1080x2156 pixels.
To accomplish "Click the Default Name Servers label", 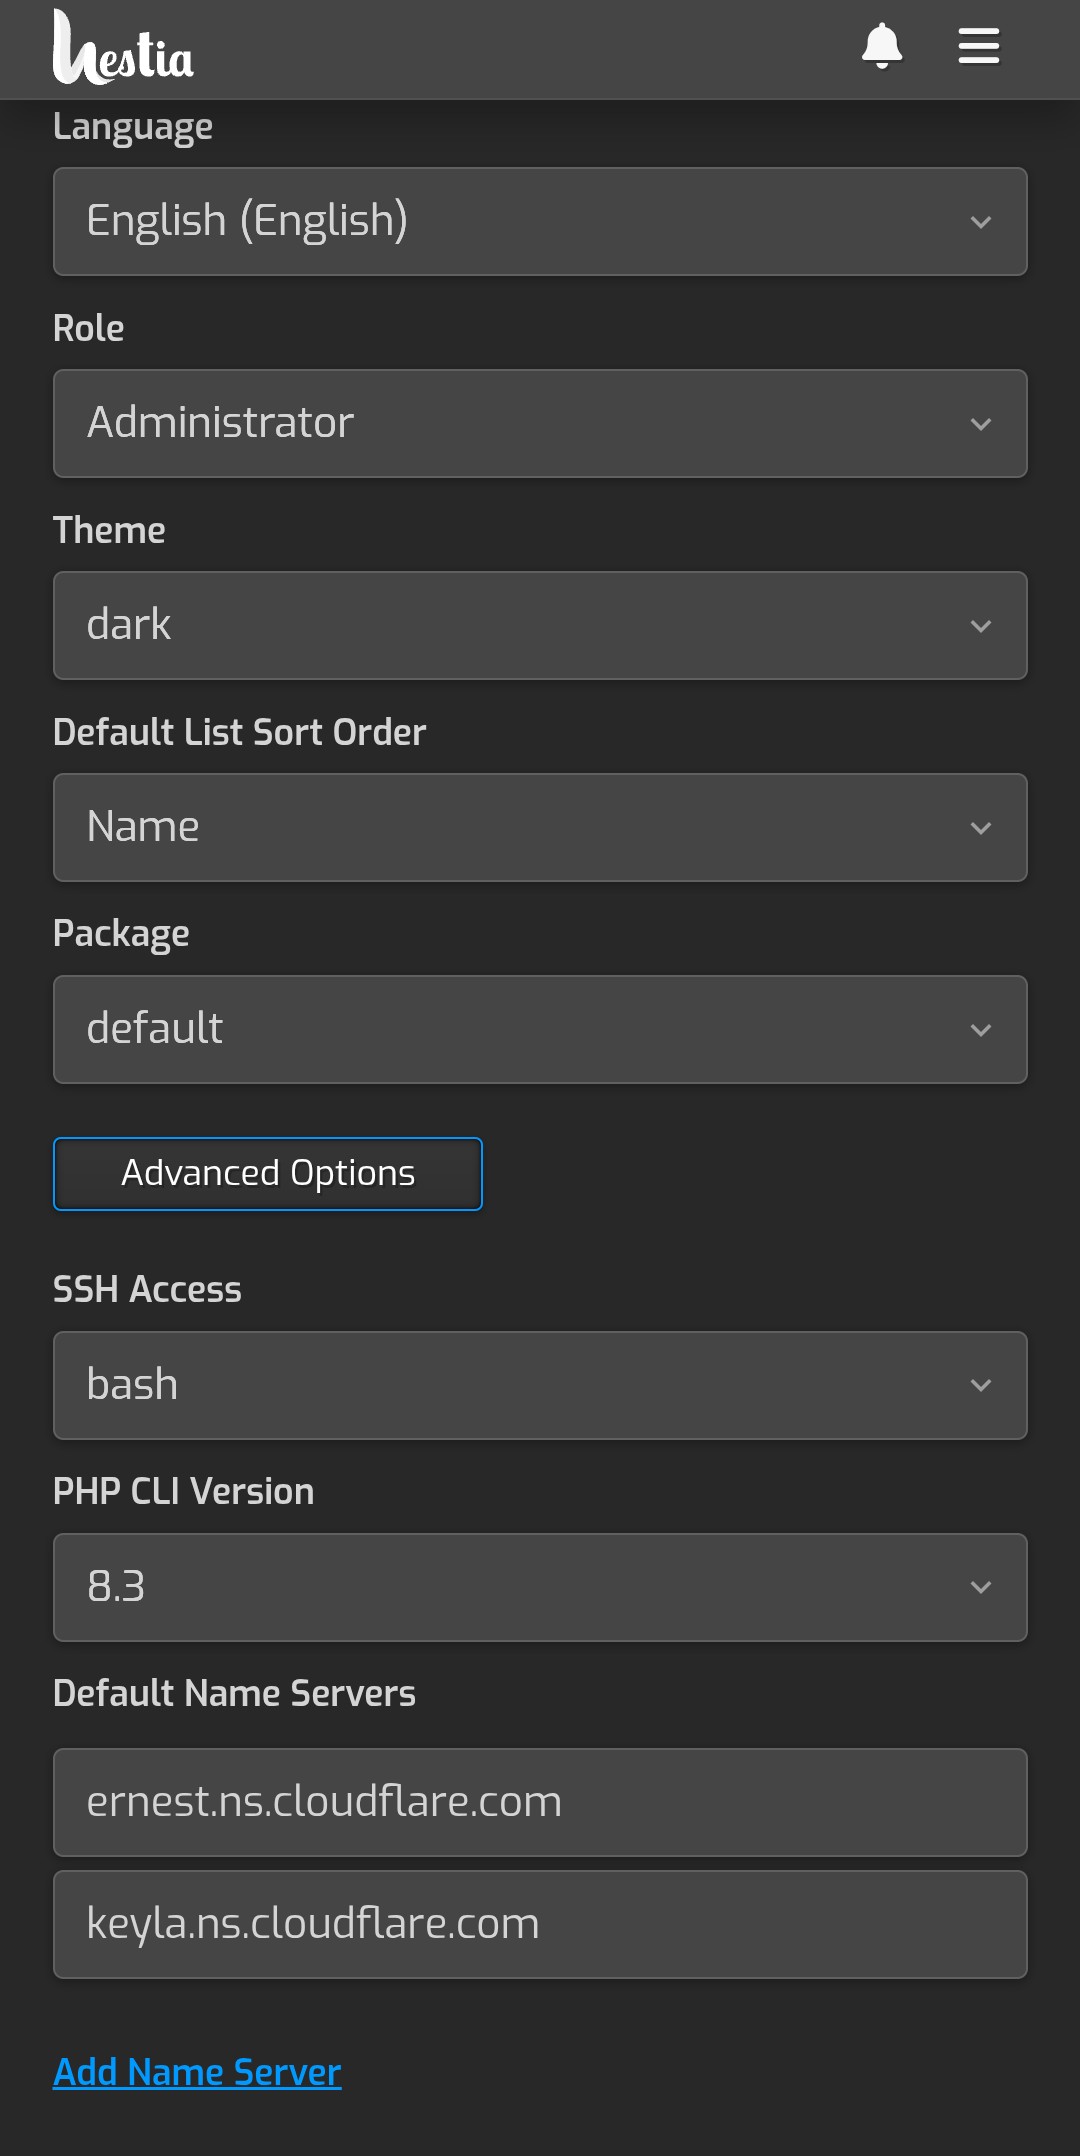I will [x=234, y=1693].
